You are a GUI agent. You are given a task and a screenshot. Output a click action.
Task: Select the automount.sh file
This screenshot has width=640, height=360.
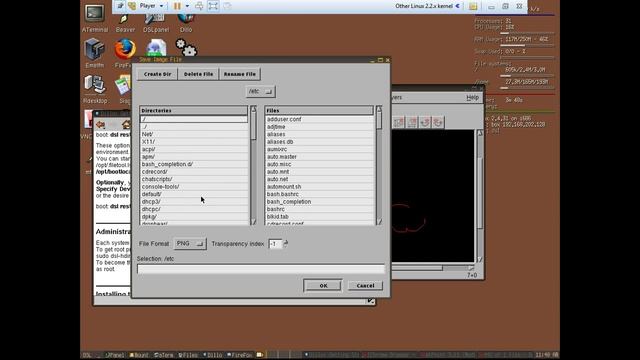coord(319,187)
